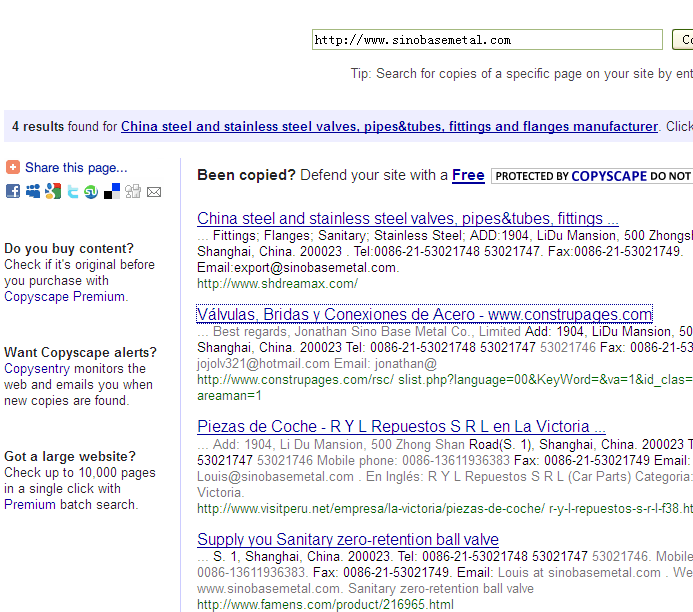Open 'Válvulas, Bridas y Conexiones de Acero' result
The height and width of the screenshot is (612, 693).
(x=424, y=315)
